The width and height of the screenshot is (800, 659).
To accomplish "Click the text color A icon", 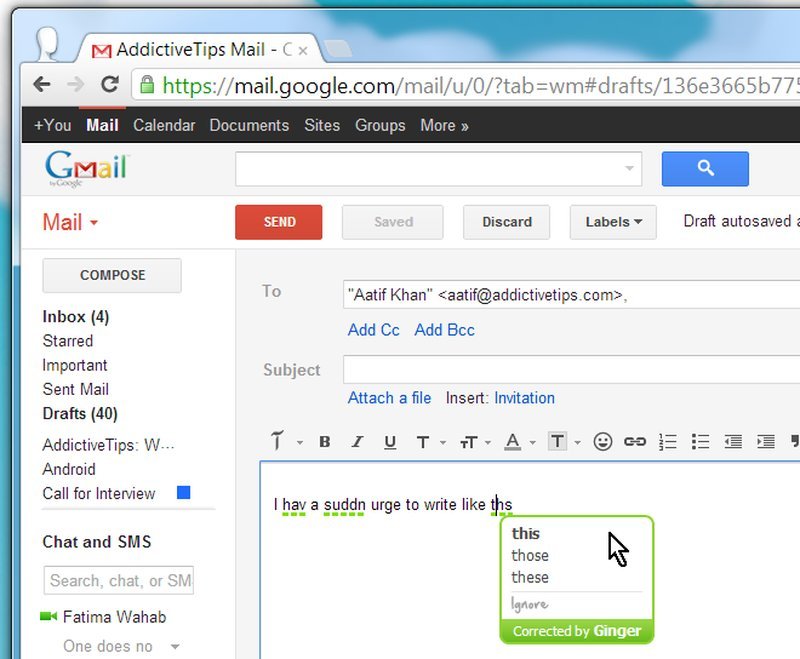I will 512,442.
